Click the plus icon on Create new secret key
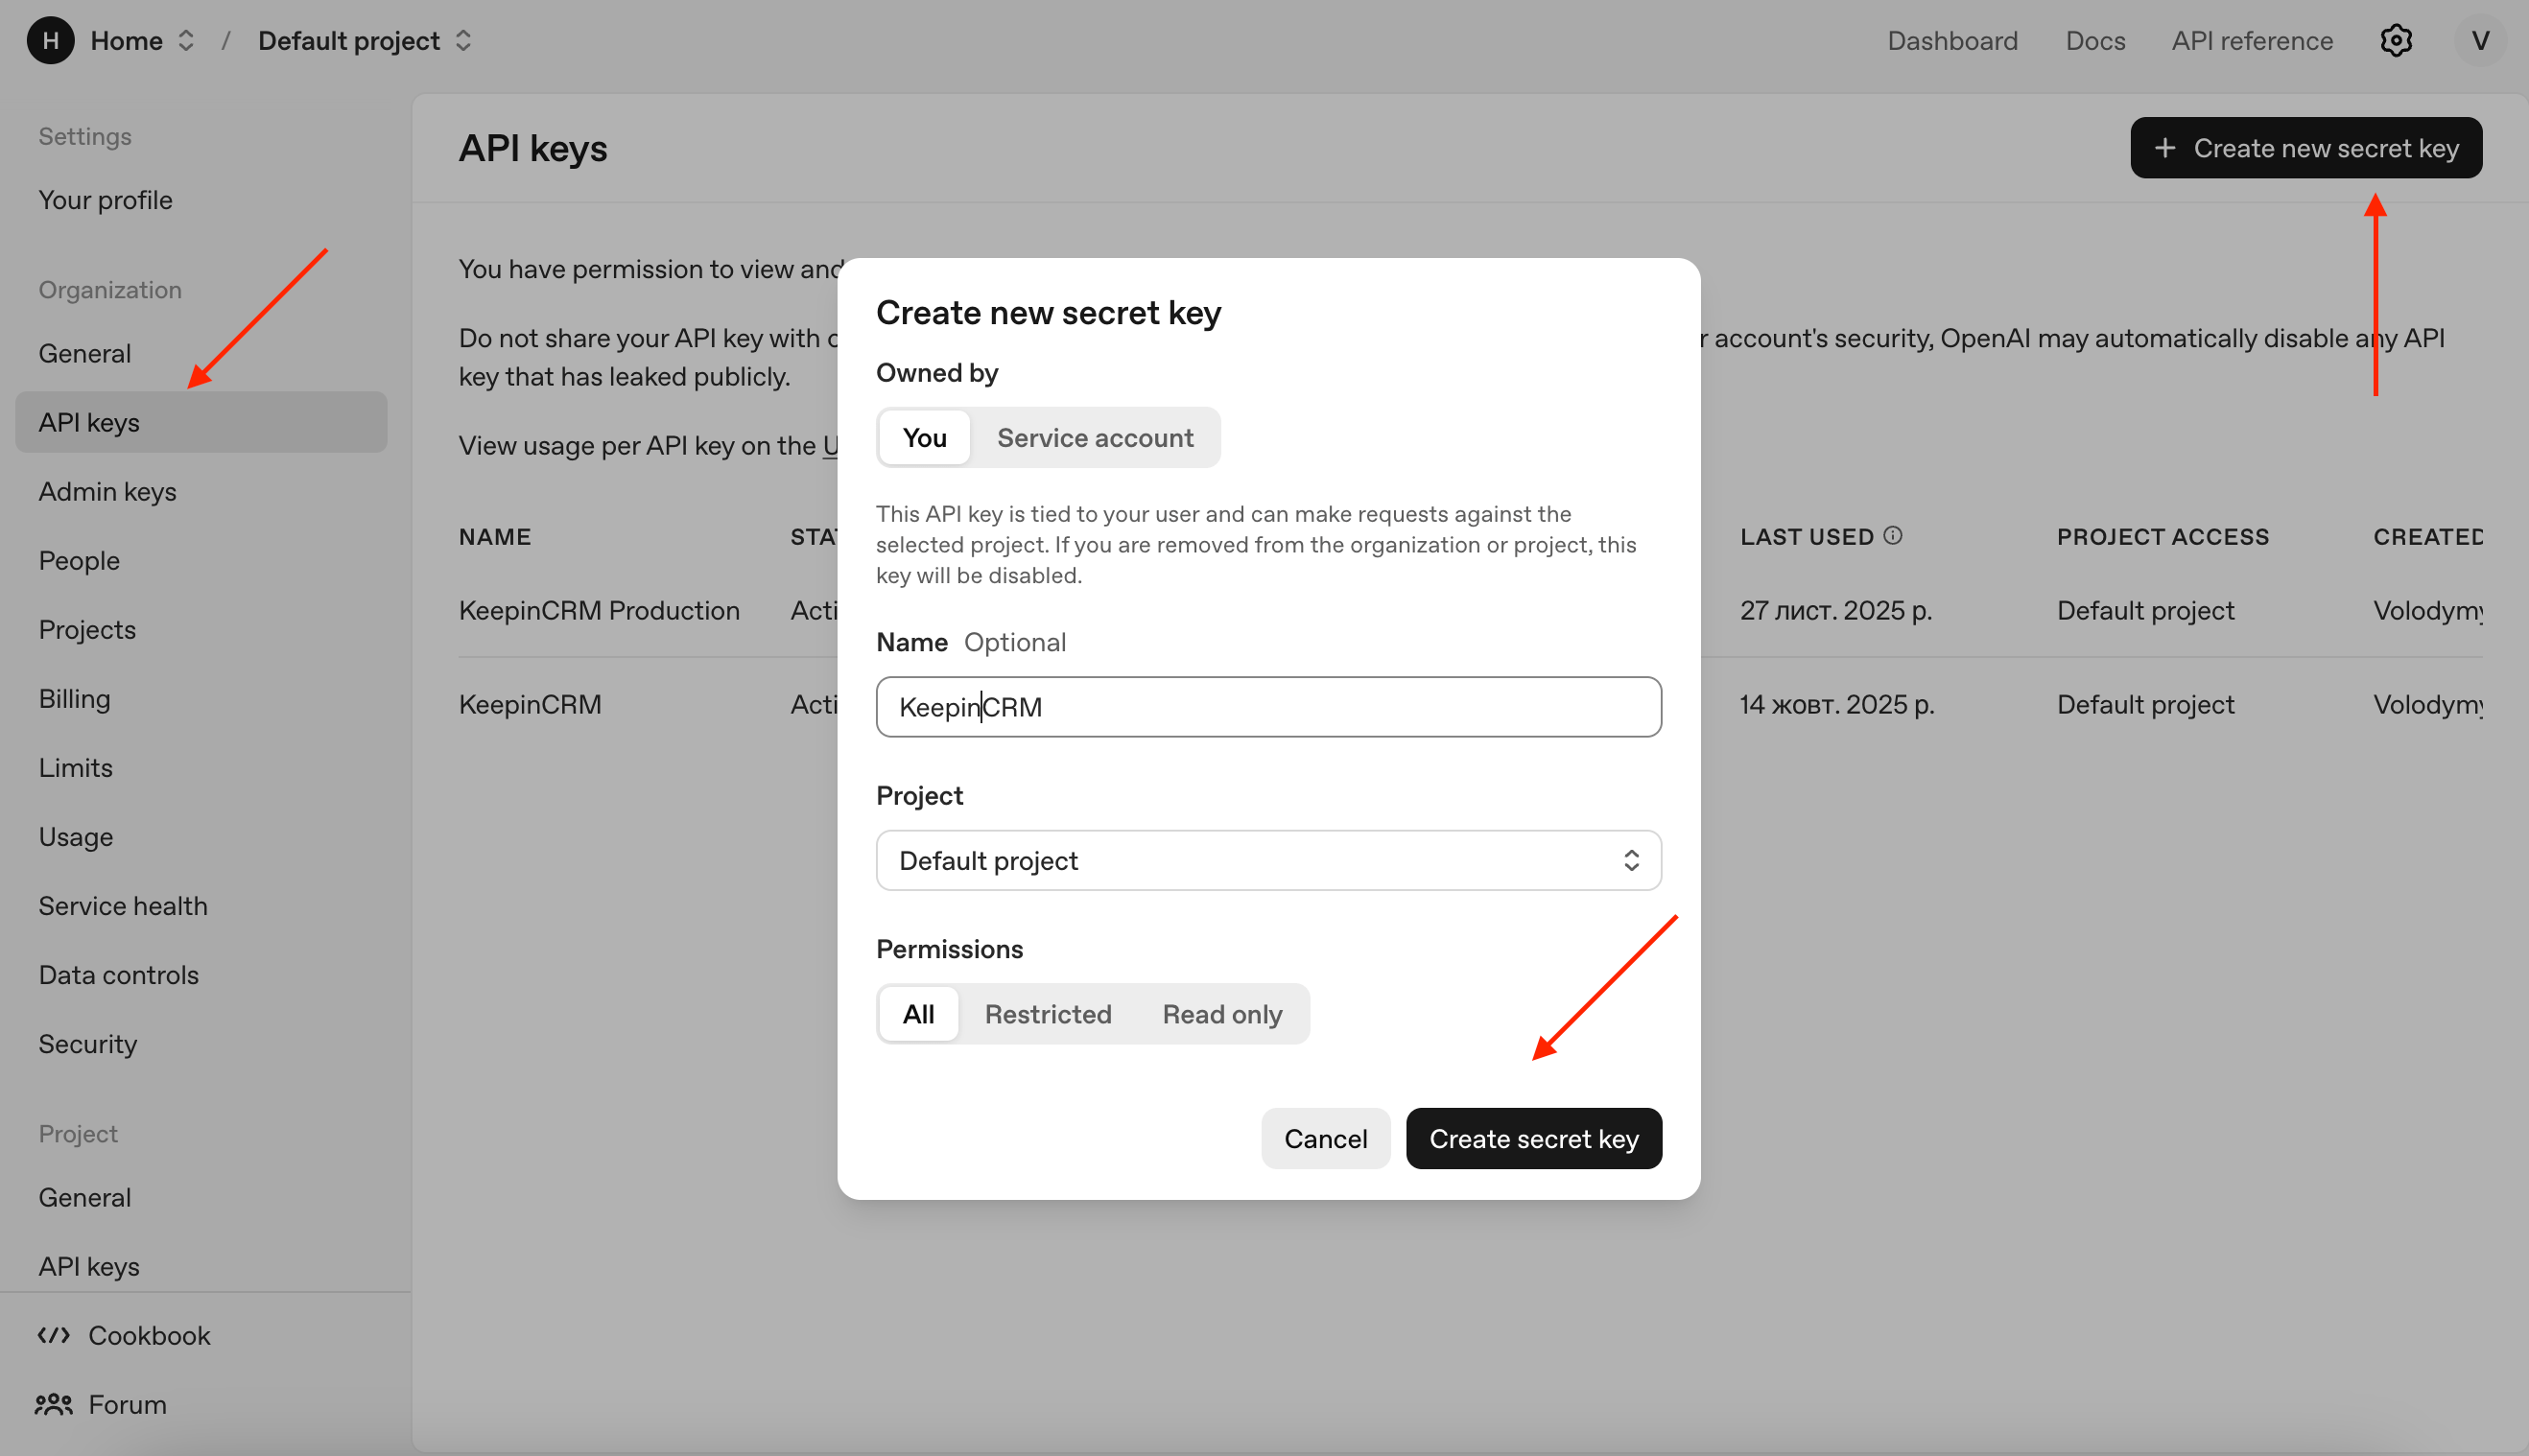Screen dimensions: 2529x1456 [x=2164, y=147]
